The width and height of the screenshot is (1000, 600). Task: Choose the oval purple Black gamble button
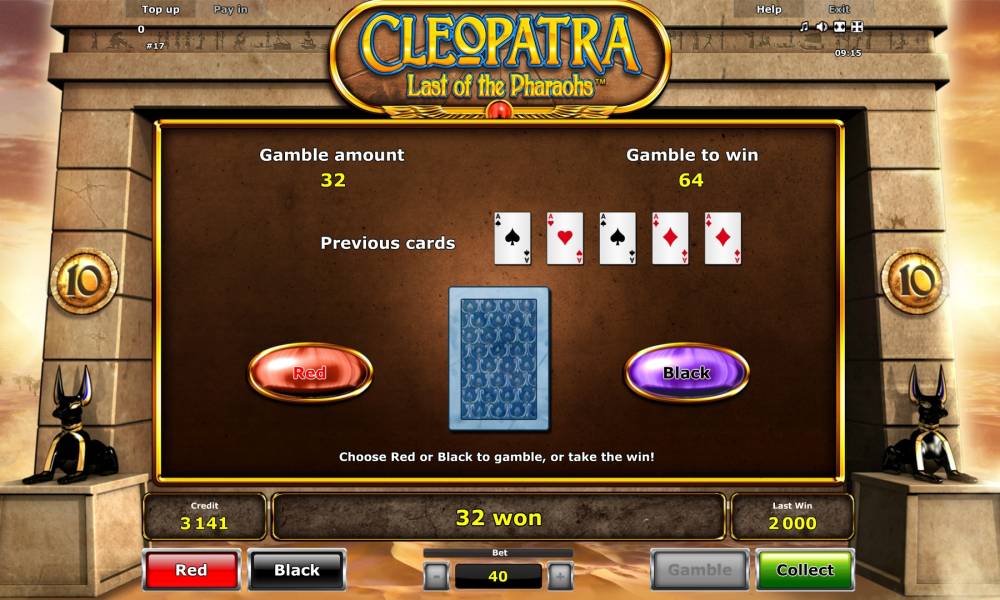pos(686,372)
